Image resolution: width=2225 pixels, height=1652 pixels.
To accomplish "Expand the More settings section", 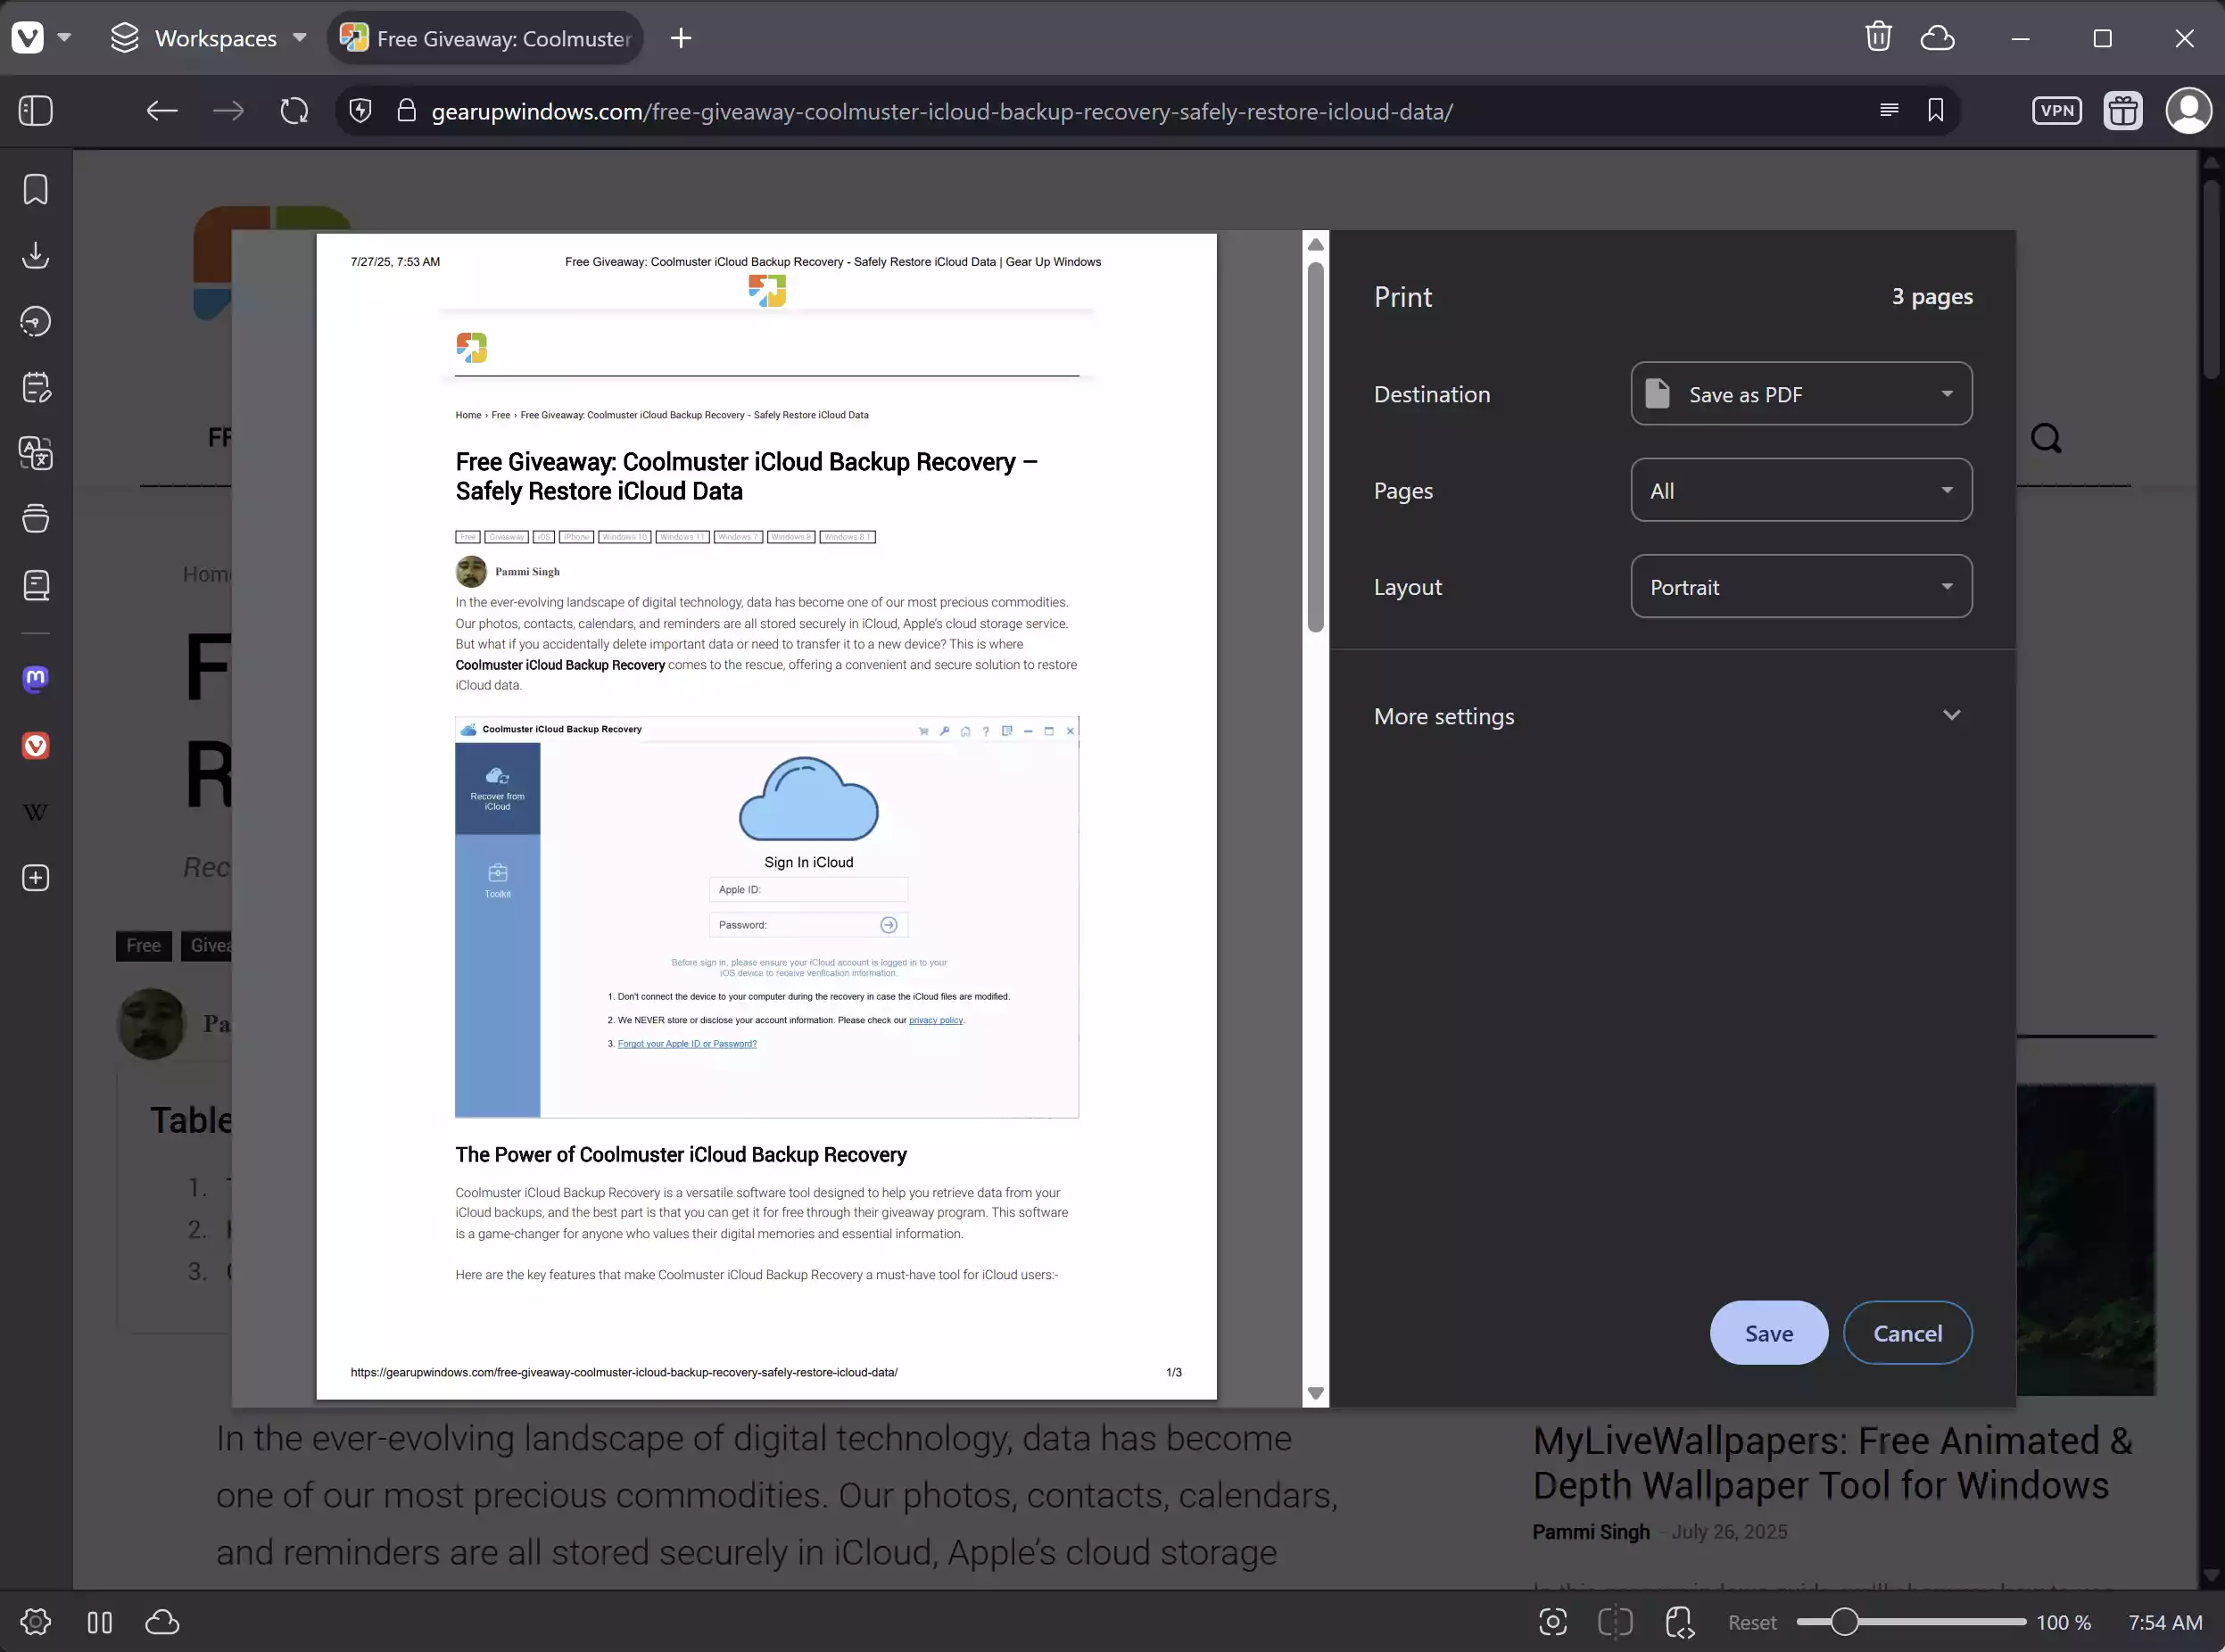I will [1671, 716].
